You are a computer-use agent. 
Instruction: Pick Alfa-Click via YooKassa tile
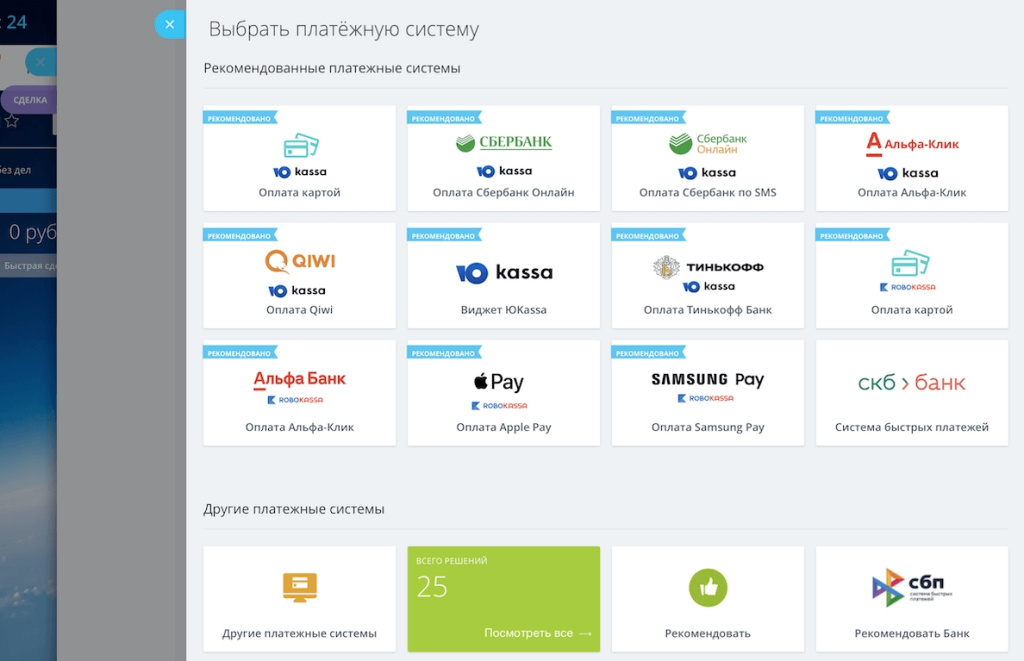coord(911,158)
